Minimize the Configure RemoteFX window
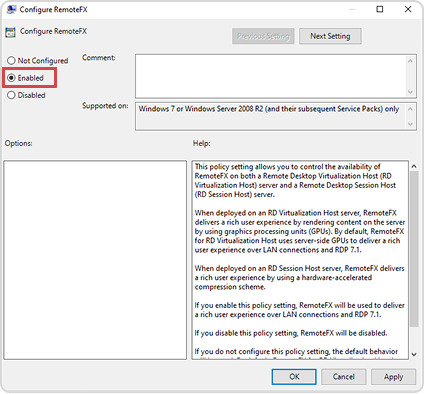 [x=352, y=9]
